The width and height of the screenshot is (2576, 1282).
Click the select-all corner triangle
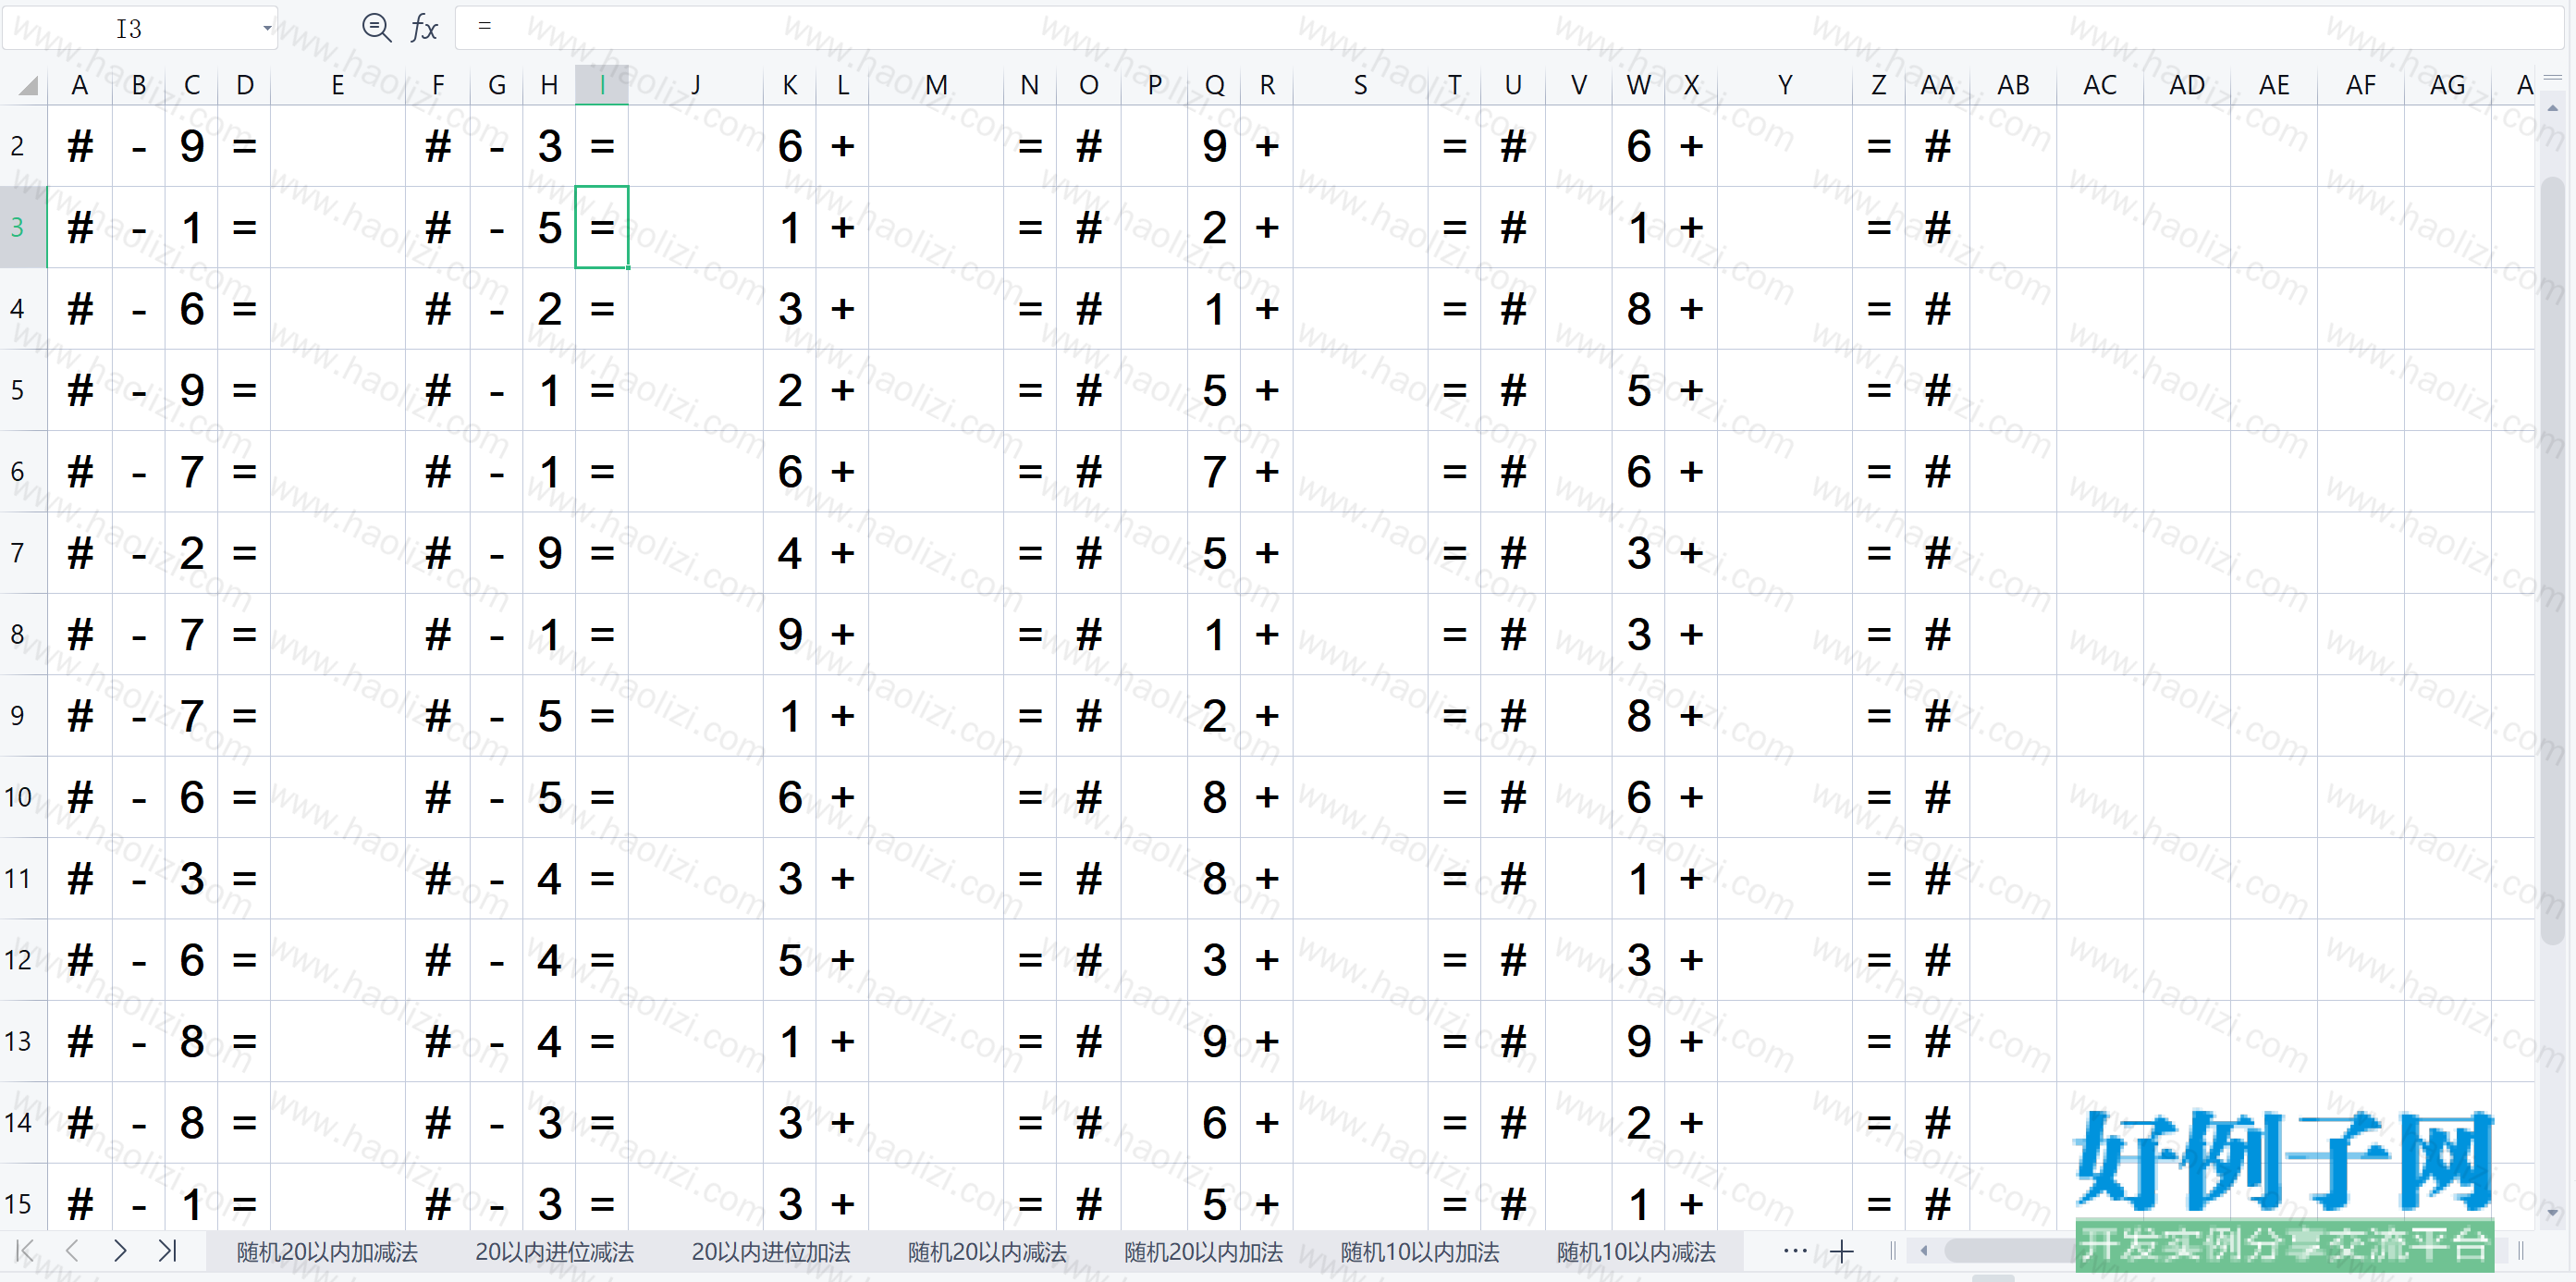click(27, 86)
